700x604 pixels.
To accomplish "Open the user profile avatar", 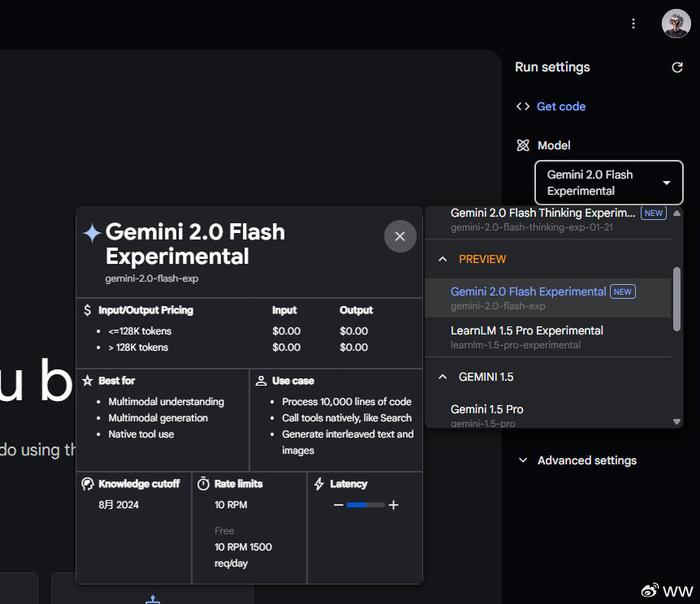I will coord(676,24).
